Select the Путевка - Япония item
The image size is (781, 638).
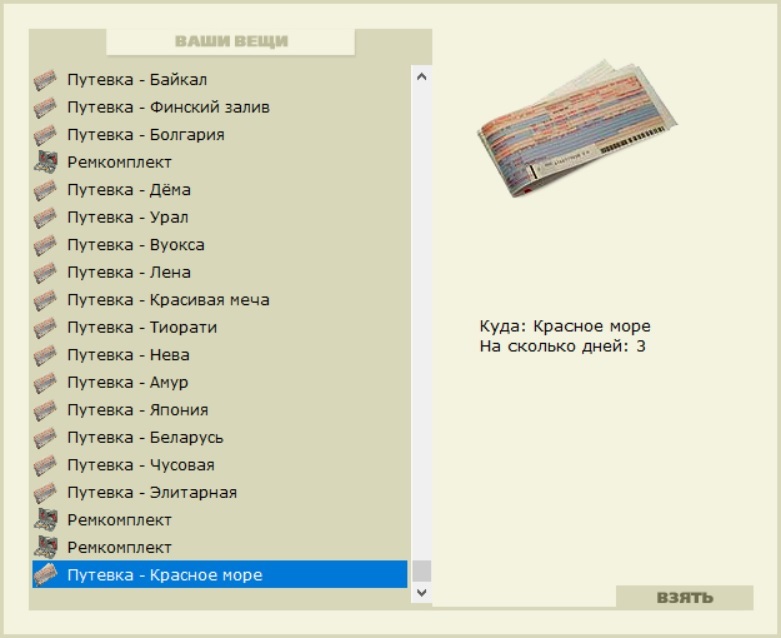tap(220, 410)
